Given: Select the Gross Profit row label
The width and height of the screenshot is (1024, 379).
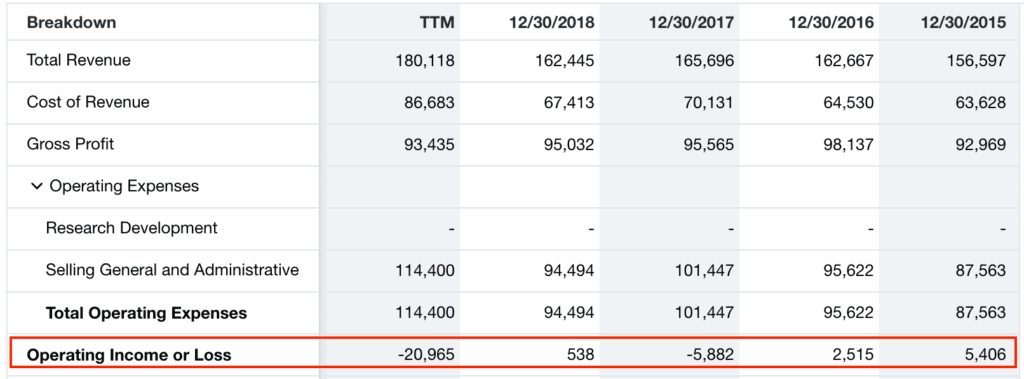Looking at the screenshot, I should pyautogui.click(x=70, y=144).
